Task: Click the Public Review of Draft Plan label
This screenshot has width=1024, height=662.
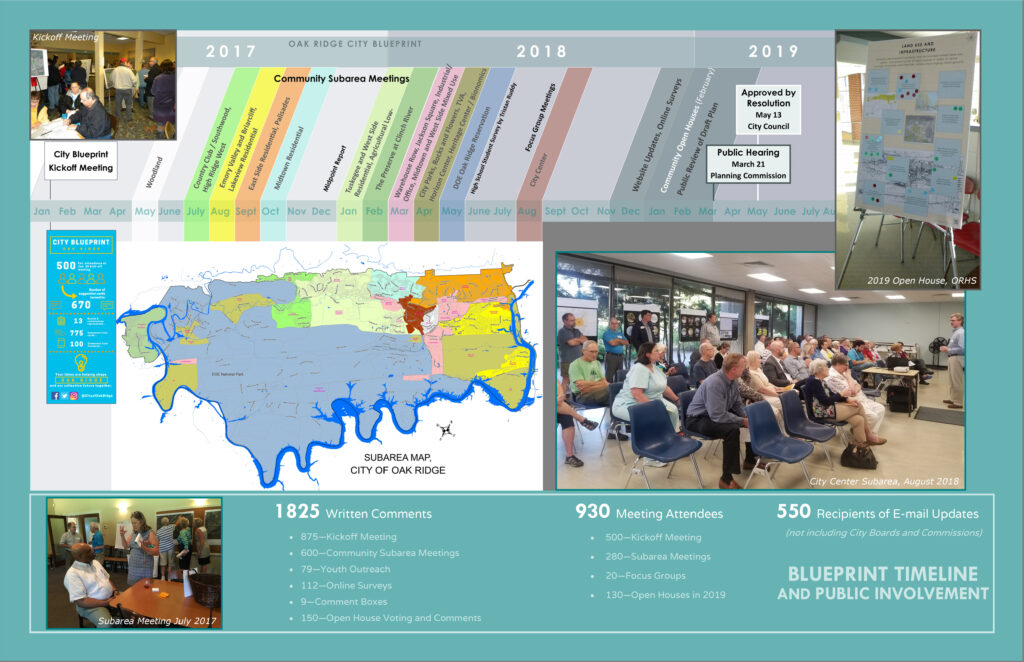Action: pyautogui.click(x=697, y=148)
